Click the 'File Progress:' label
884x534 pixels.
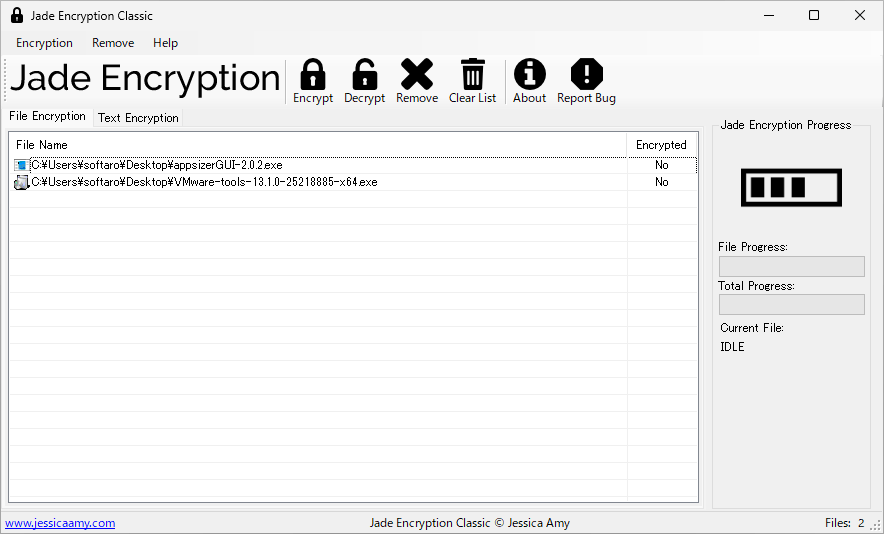point(753,247)
